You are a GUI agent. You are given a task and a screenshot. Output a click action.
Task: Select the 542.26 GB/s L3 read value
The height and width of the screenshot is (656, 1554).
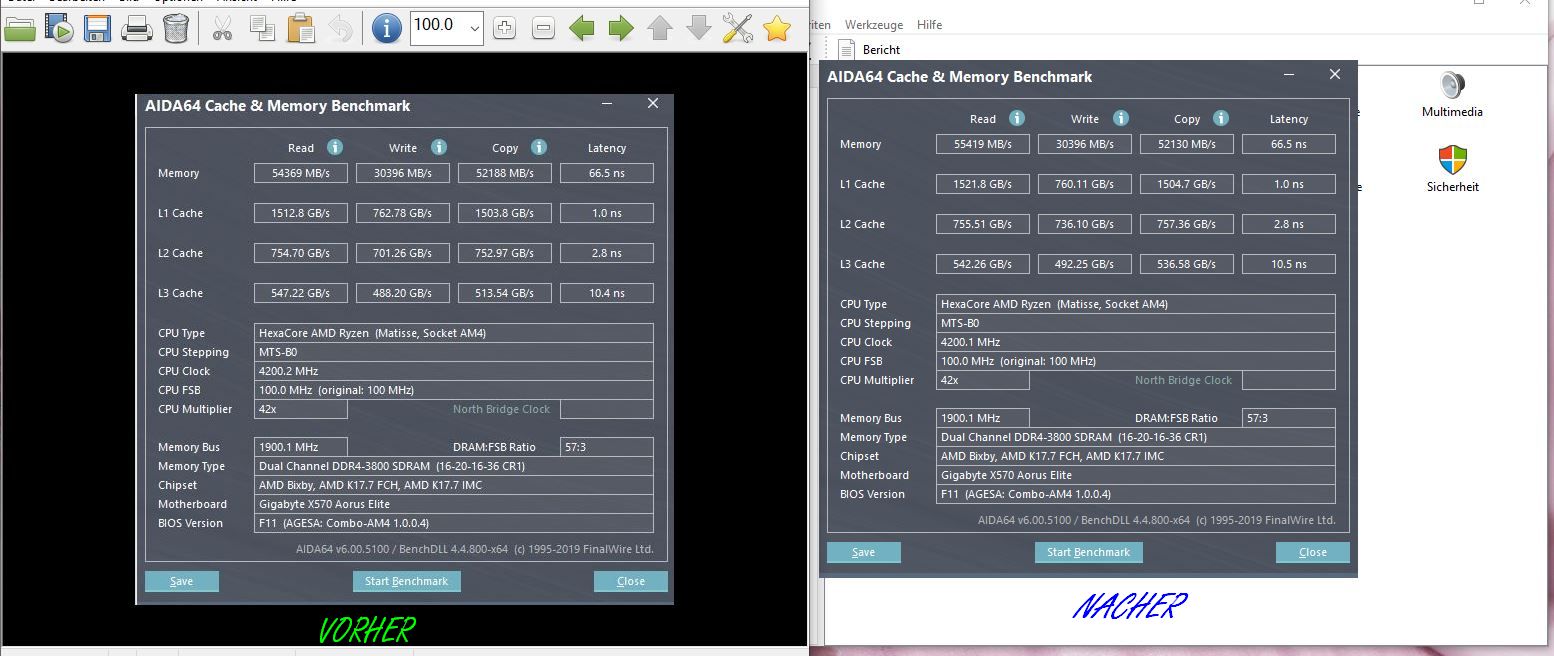point(983,264)
